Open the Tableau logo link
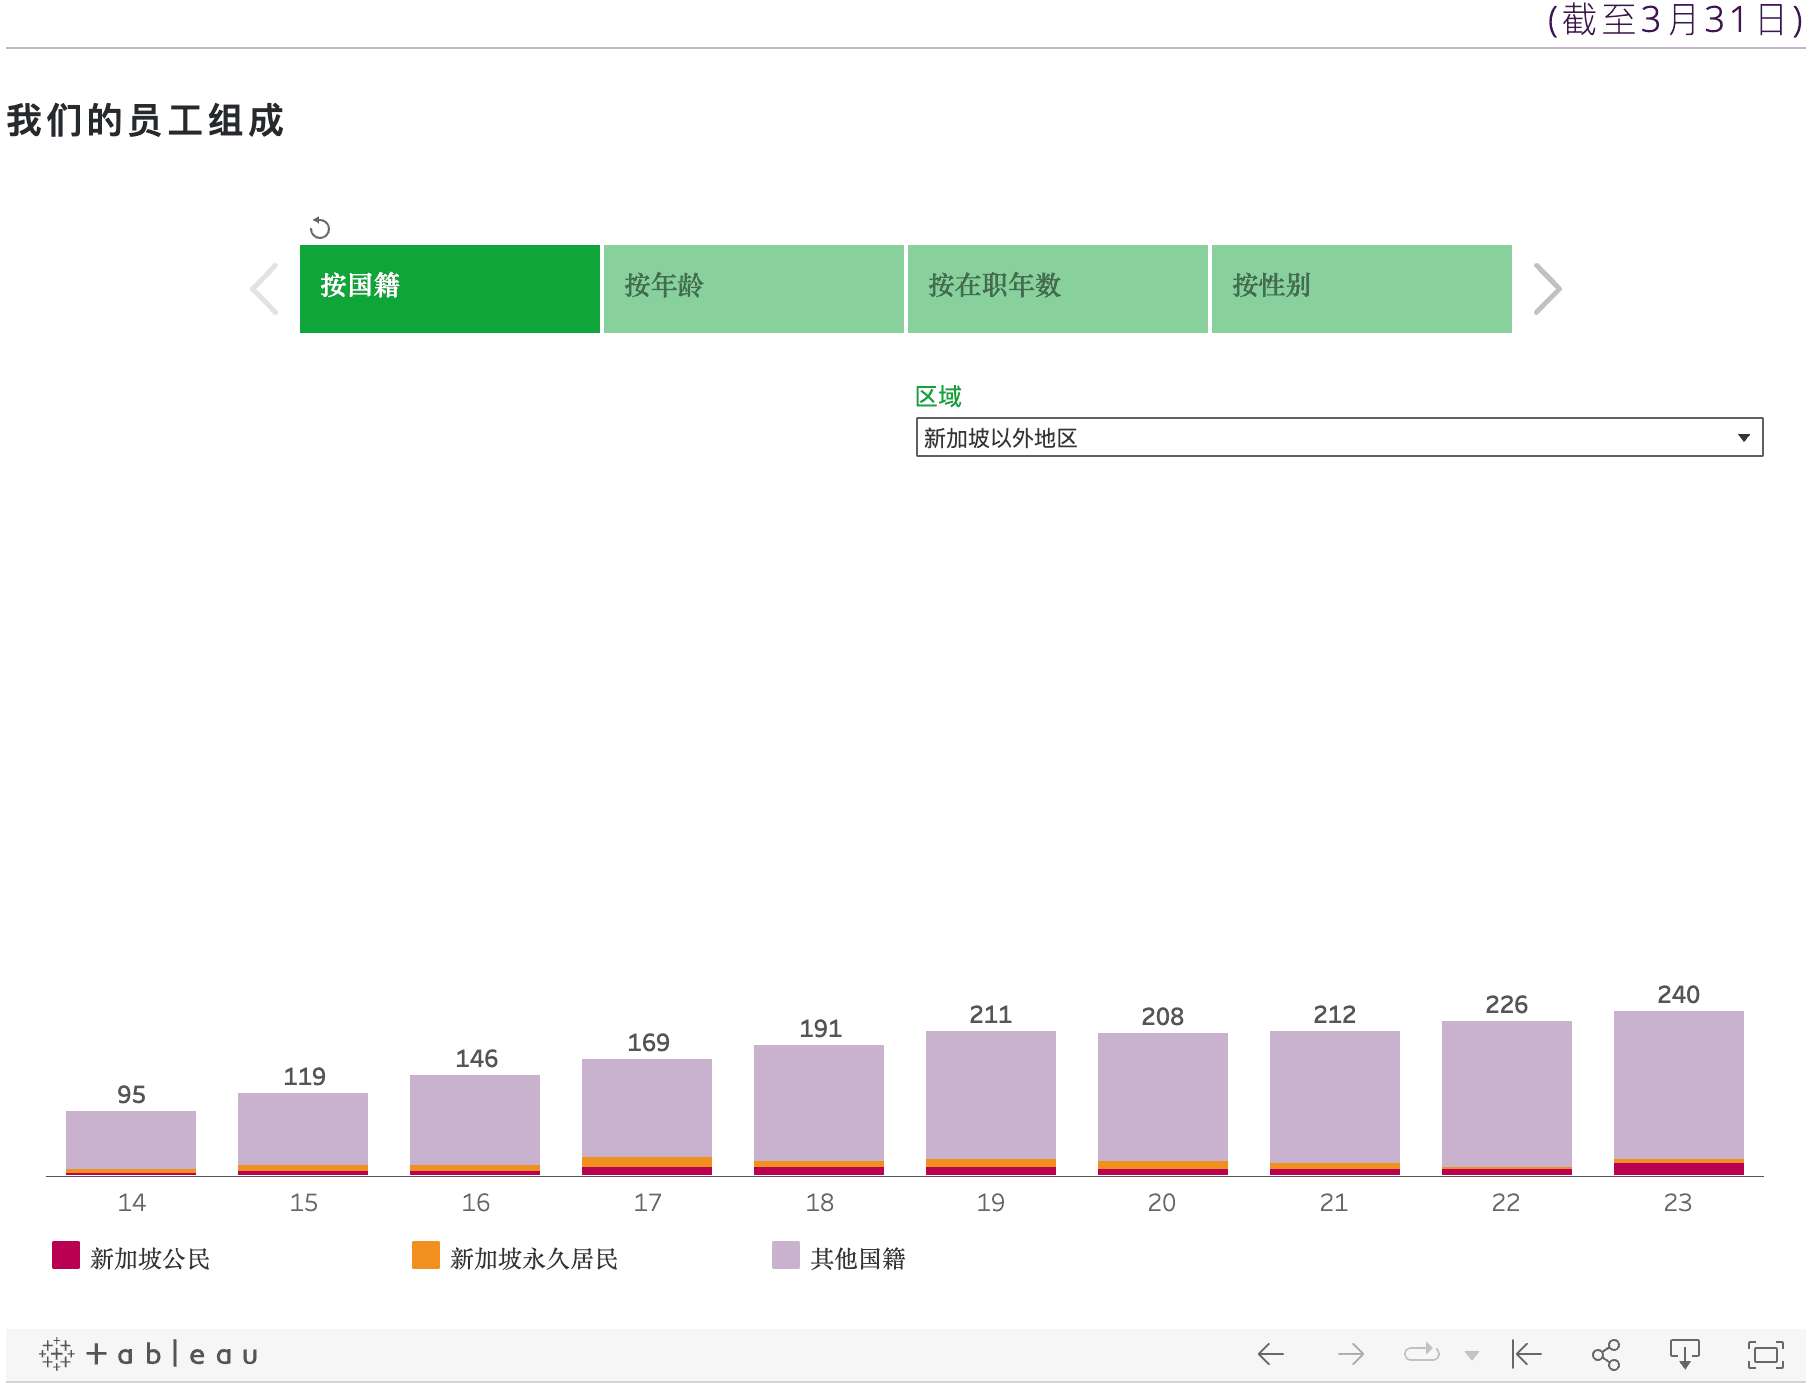This screenshot has width=1810, height=1386. pyautogui.click(x=149, y=1354)
